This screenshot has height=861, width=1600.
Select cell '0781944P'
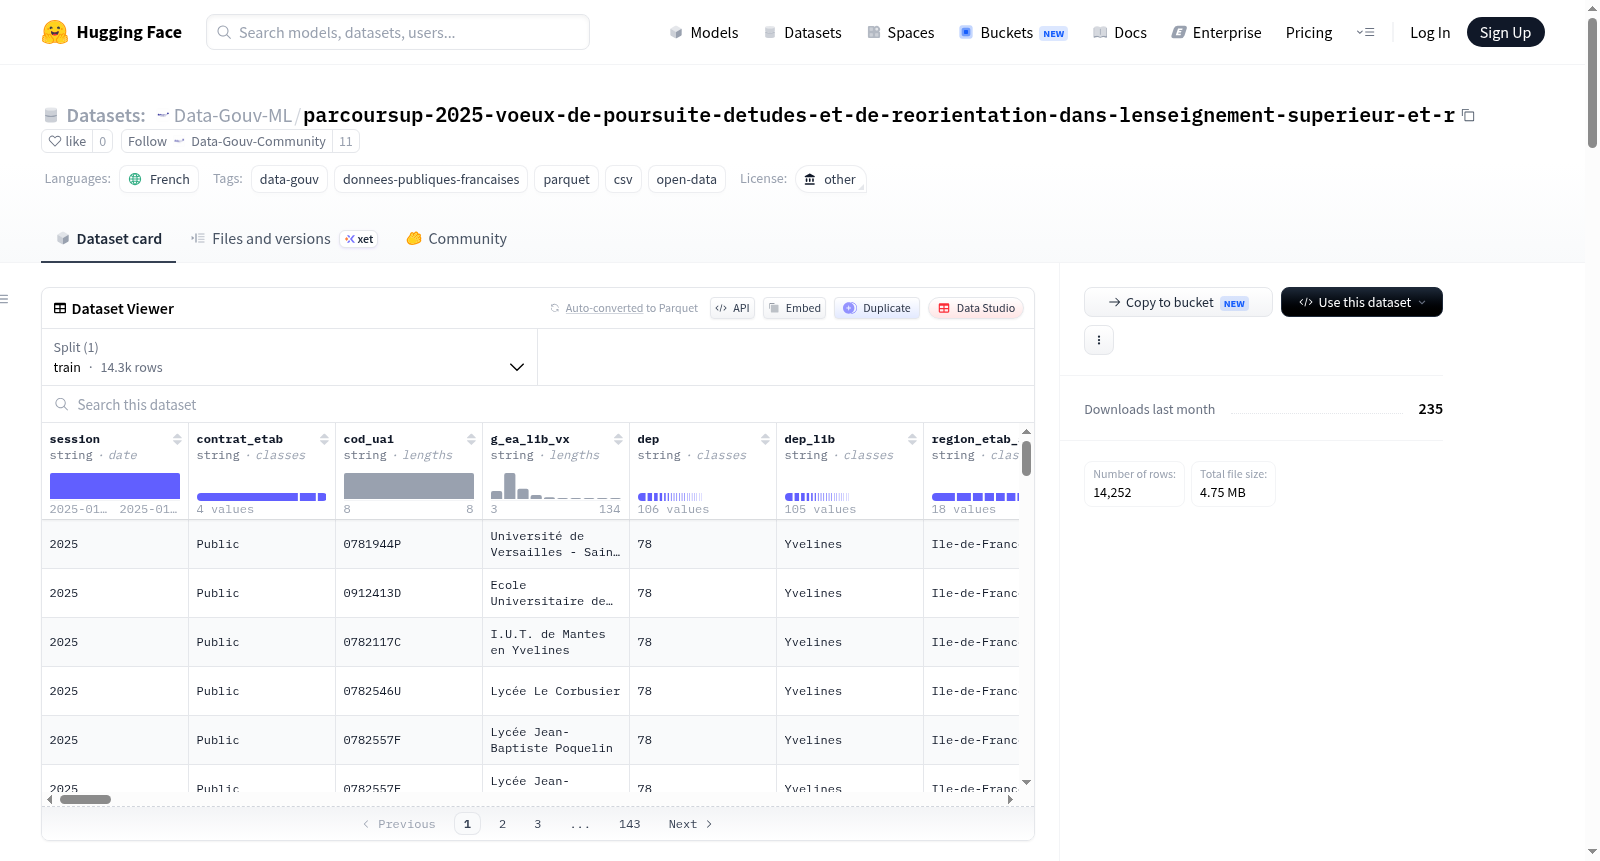(409, 544)
